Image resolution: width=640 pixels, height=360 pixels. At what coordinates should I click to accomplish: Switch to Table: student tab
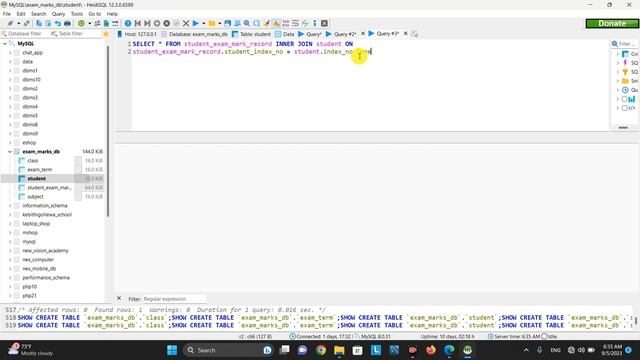(251, 34)
